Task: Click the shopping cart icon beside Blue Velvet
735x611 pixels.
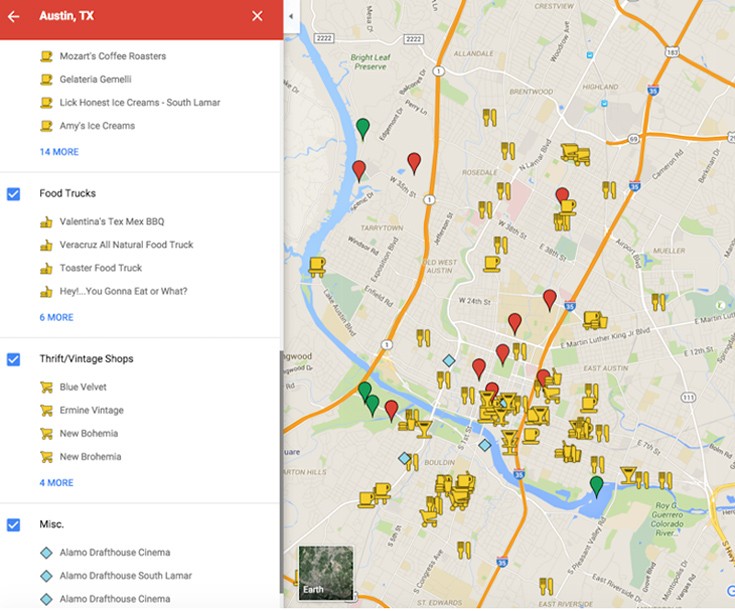Action: 45,387
